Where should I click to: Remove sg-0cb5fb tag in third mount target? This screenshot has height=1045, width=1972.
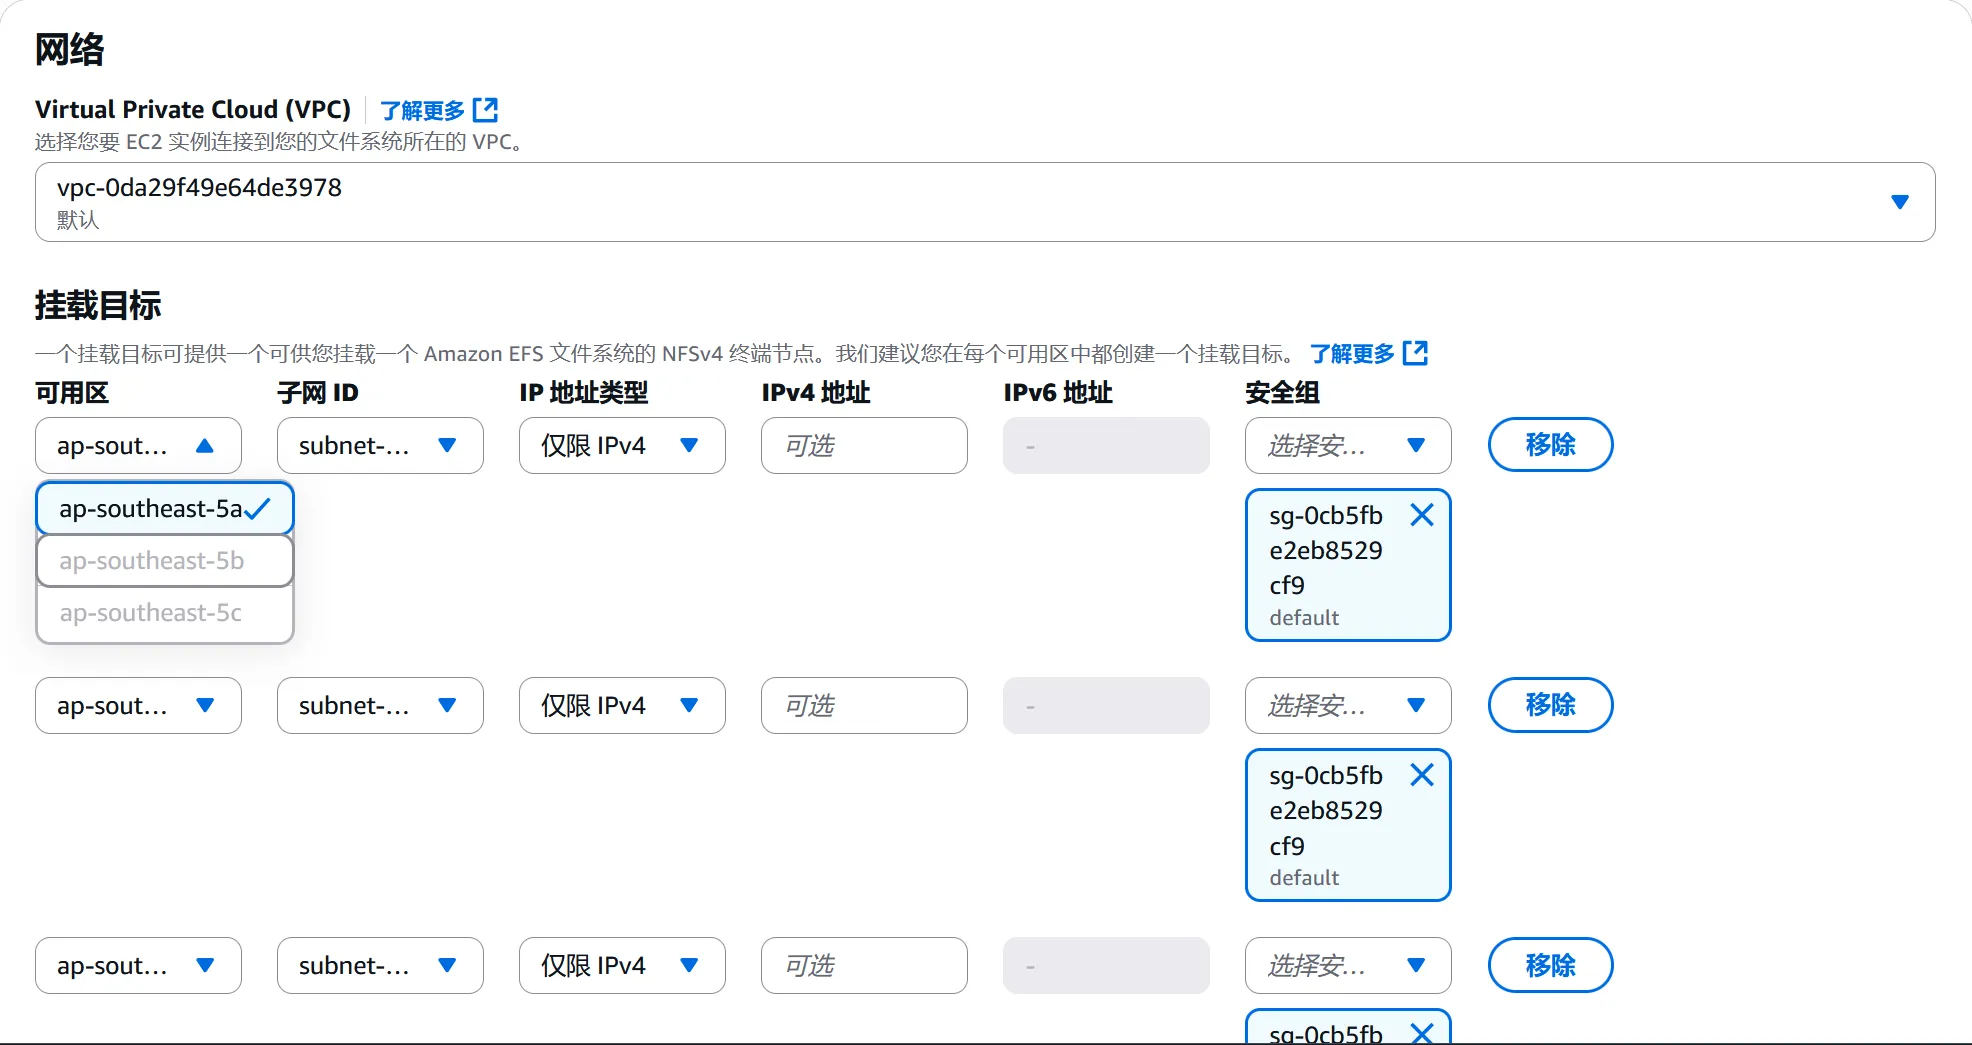click(x=1421, y=1032)
